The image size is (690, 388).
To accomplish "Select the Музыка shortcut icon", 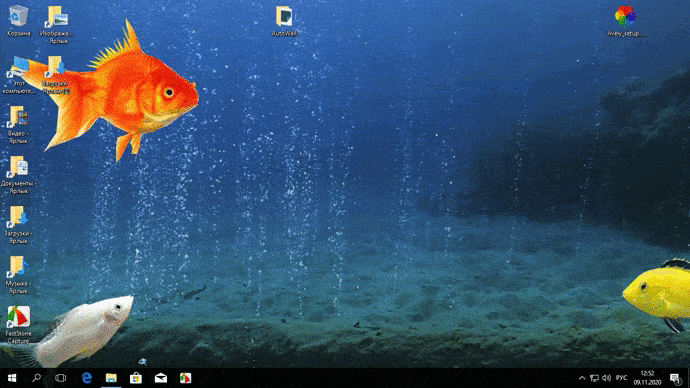I will (18, 275).
